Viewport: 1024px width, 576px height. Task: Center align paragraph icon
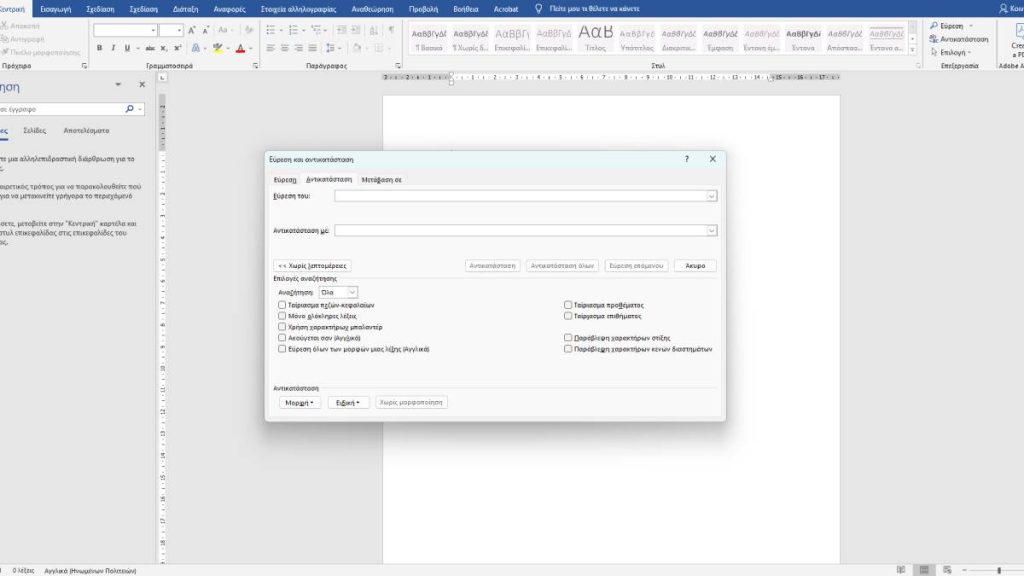click(x=285, y=48)
